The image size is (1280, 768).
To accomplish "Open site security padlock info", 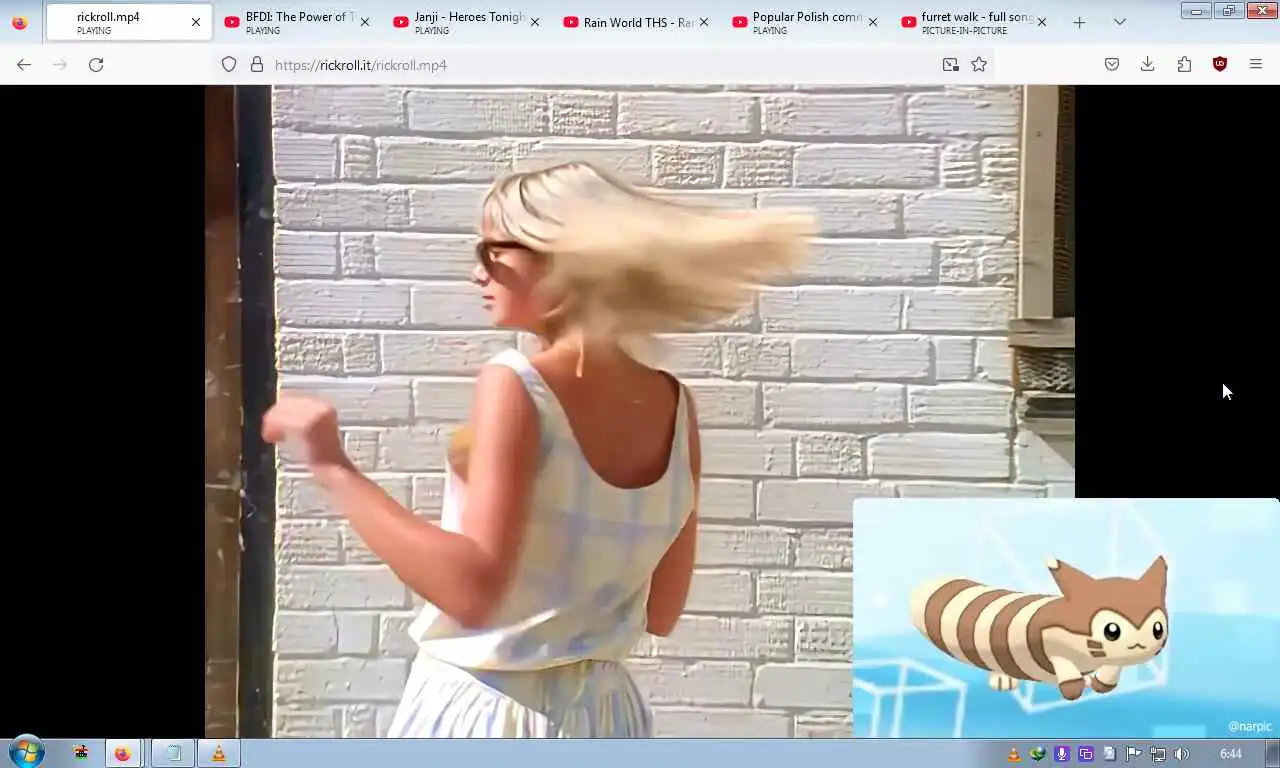I will click(x=257, y=65).
